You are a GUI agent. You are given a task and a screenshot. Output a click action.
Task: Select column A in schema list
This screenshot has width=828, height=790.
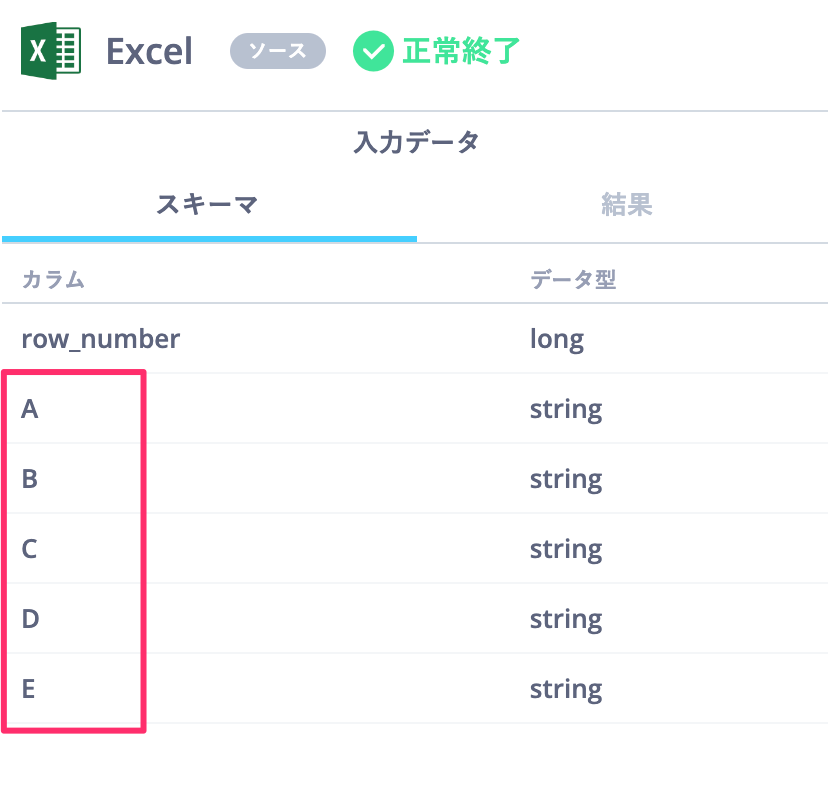click(414, 409)
